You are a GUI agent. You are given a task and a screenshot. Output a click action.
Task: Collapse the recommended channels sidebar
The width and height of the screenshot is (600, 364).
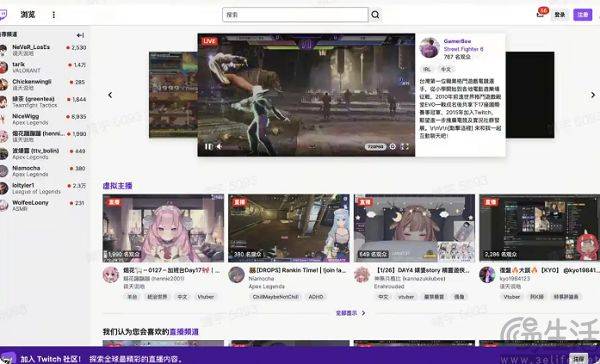tap(80, 35)
